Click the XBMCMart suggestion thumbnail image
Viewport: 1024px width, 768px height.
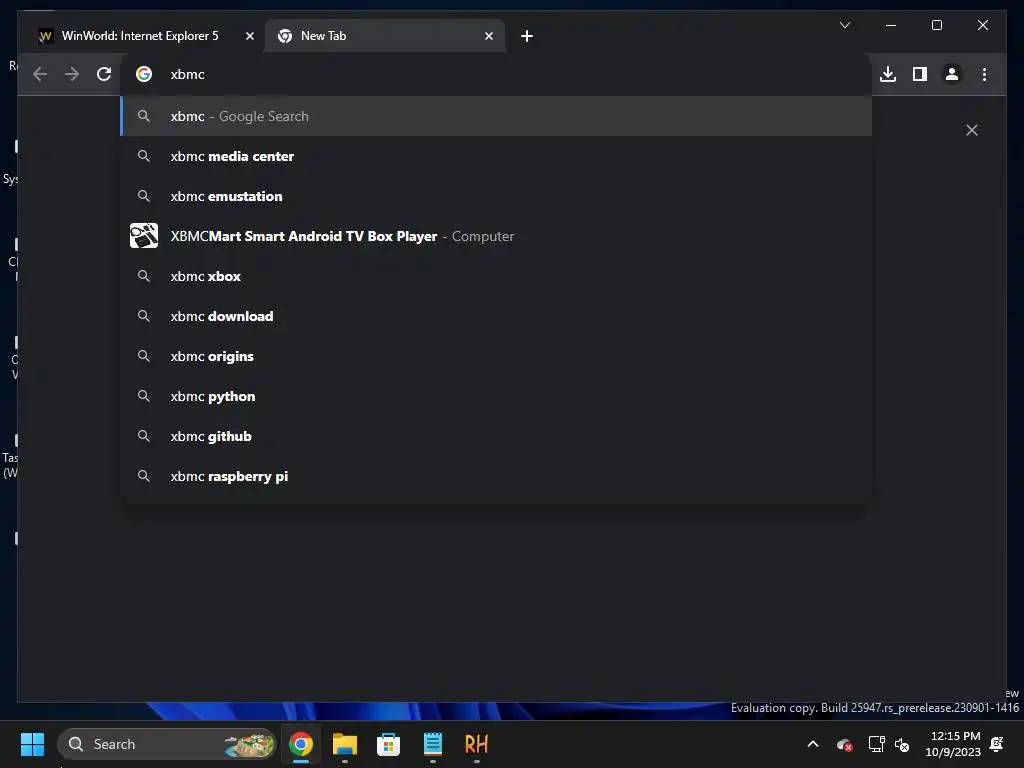pyautogui.click(x=144, y=236)
